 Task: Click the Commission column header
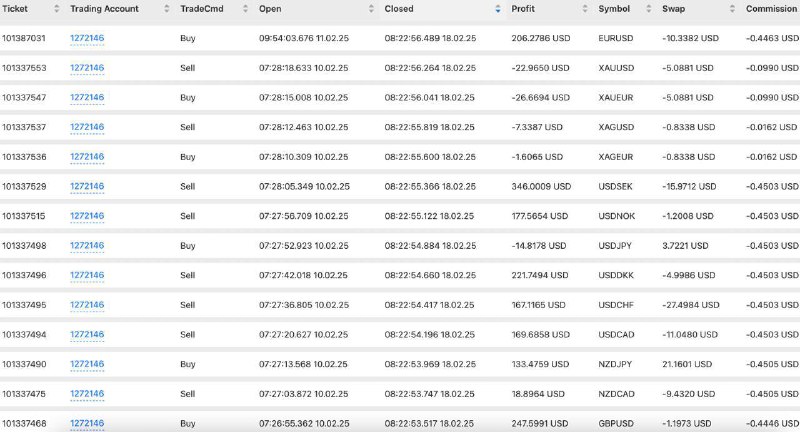click(771, 9)
